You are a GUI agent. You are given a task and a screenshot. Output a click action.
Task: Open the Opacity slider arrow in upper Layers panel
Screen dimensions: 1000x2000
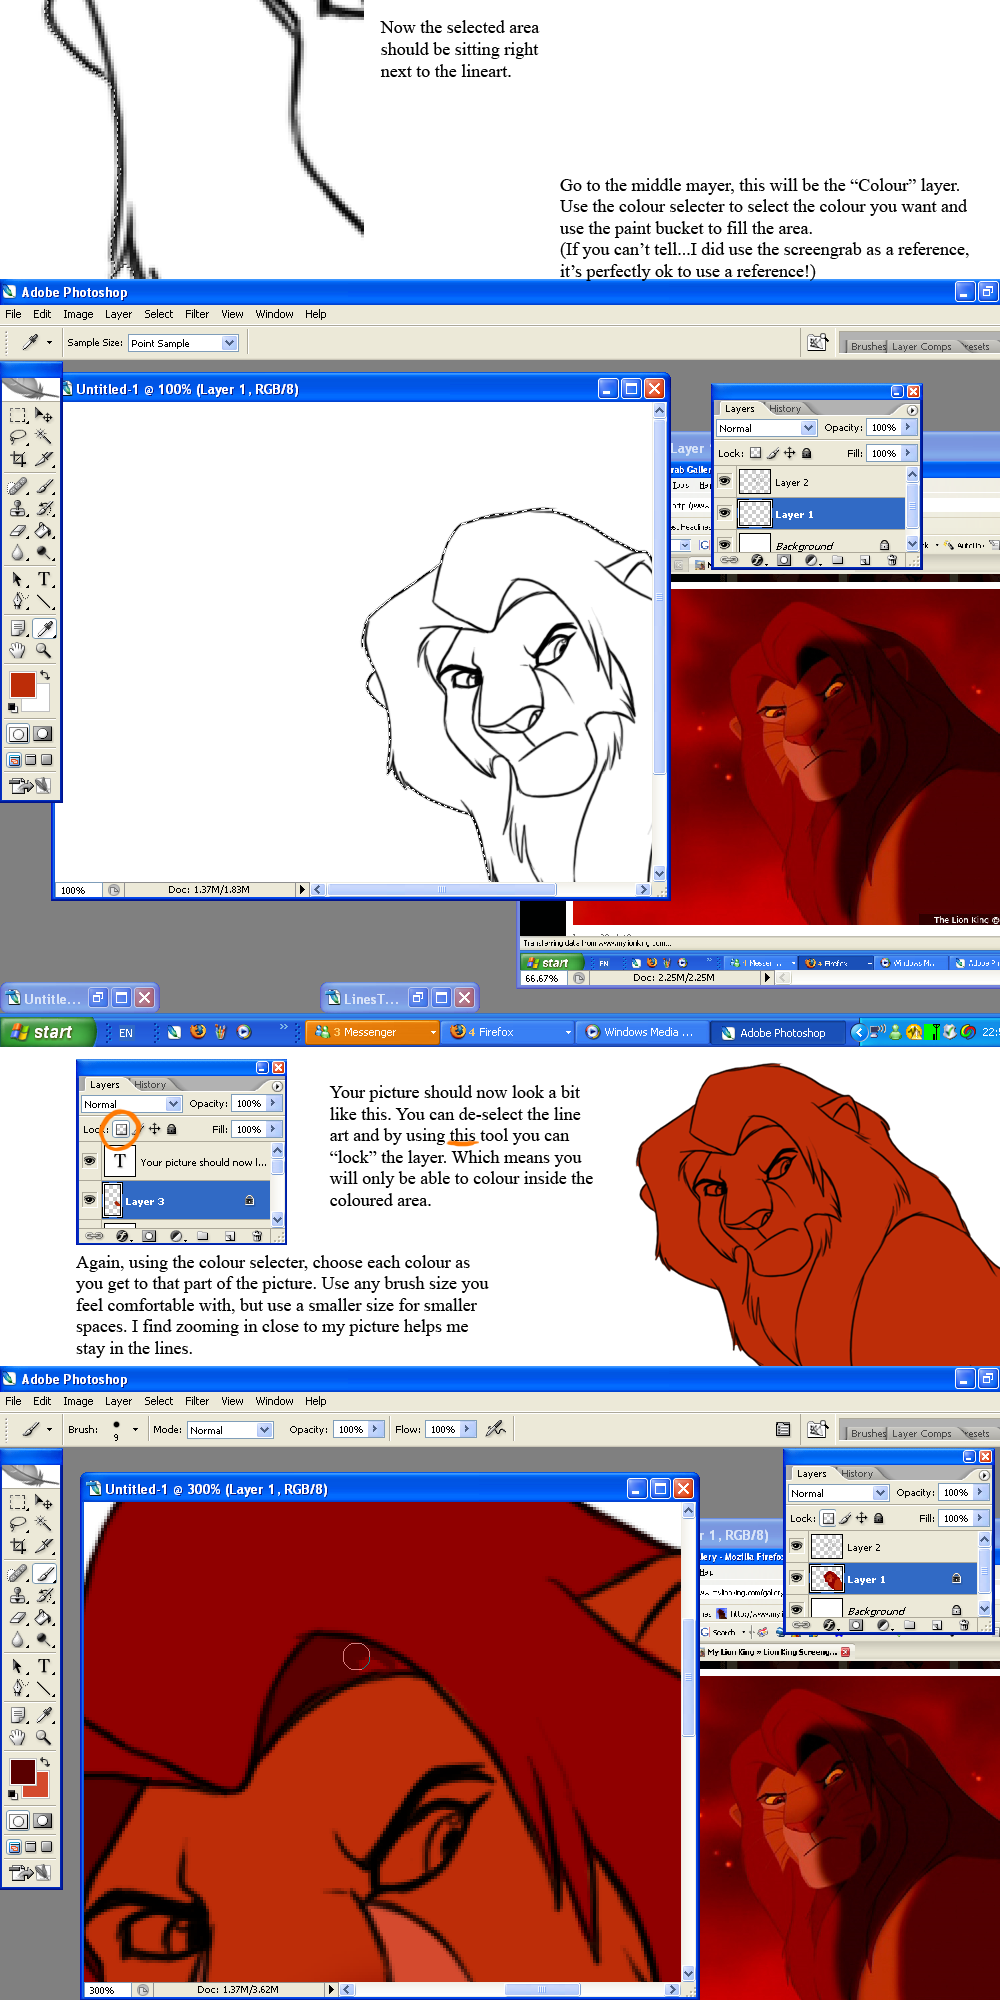click(908, 427)
